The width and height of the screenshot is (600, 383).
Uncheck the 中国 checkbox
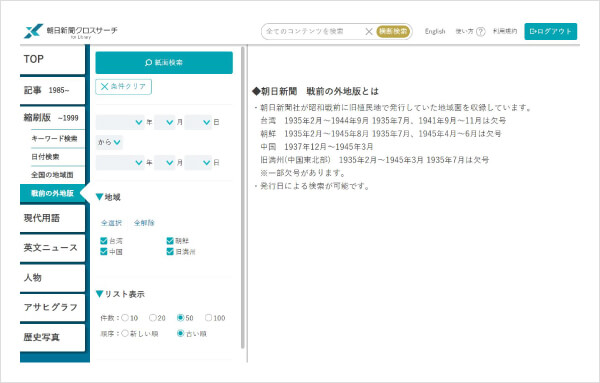tap(103, 251)
